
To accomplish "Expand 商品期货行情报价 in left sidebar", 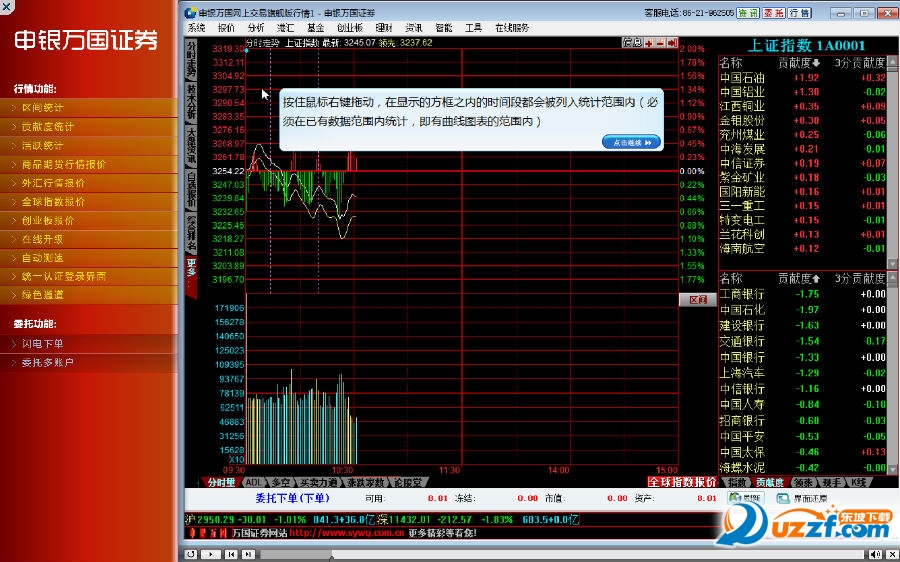I will (88, 164).
